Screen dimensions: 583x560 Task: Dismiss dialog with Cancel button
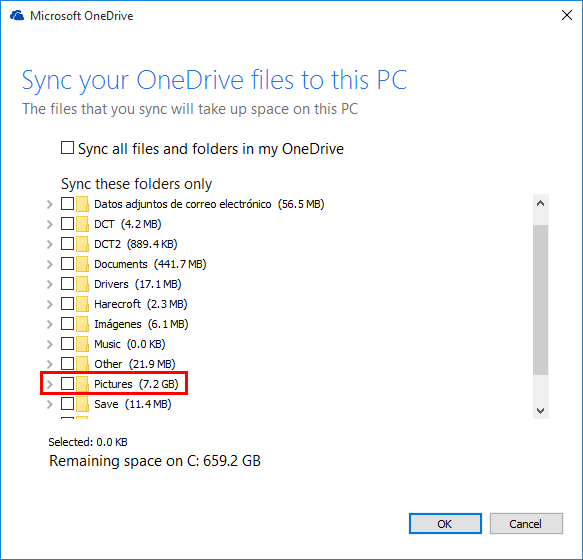click(x=526, y=524)
